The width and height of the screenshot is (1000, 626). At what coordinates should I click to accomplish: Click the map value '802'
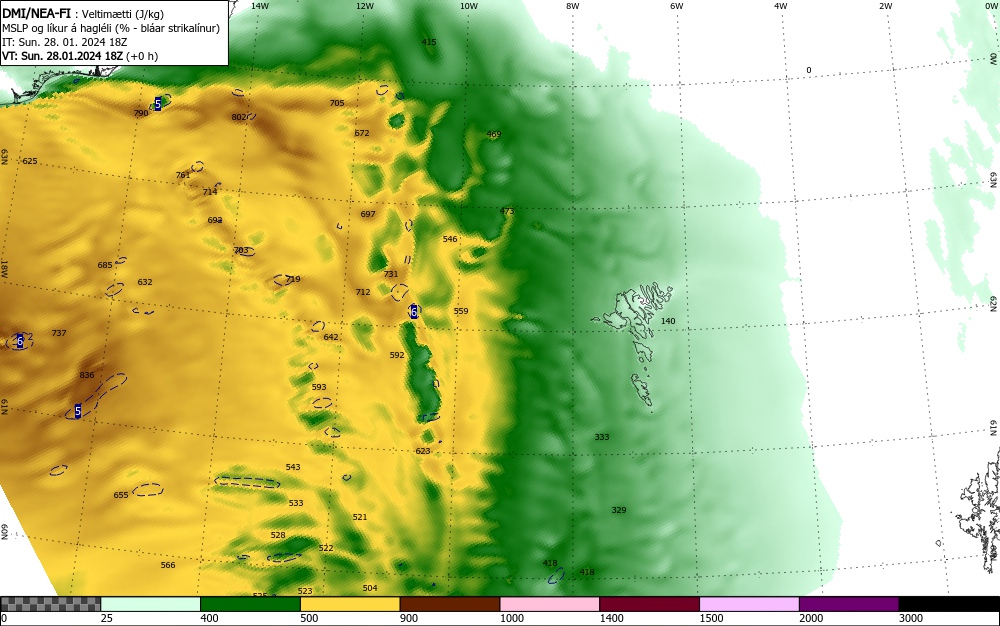click(239, 117)
